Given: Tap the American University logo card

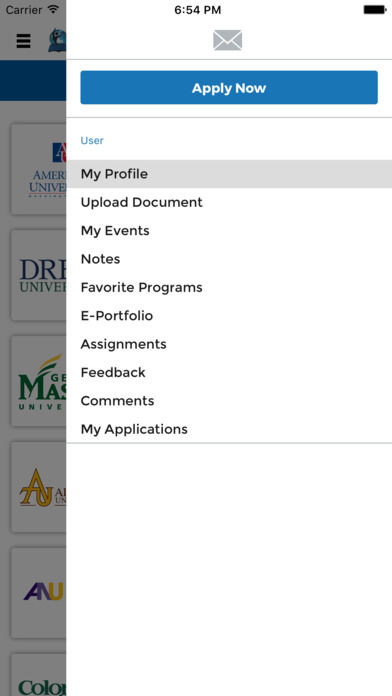Looking at the screenshot, I should tap(39, 169).
